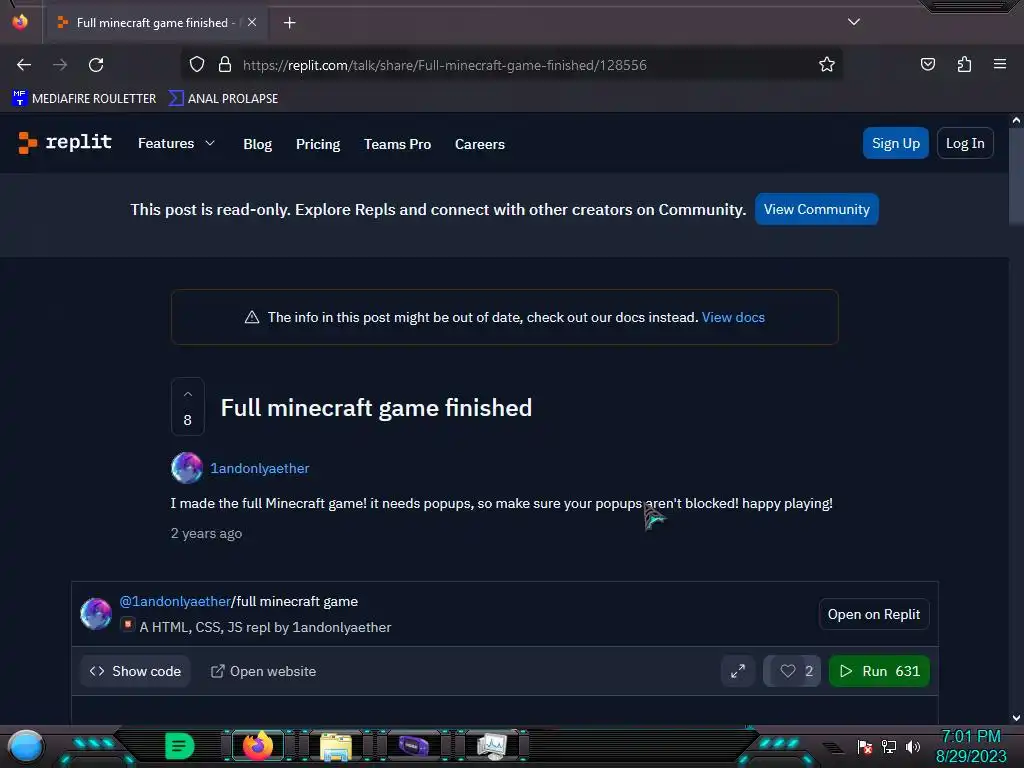1024x768 pixels.
Task: Open the Firefox hamburger menu
Action: tap(1000, 64)
